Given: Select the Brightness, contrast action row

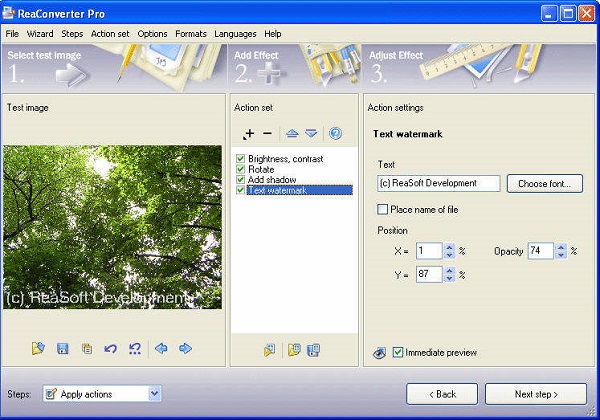Looking at the screenshot, I should point(285,158).
